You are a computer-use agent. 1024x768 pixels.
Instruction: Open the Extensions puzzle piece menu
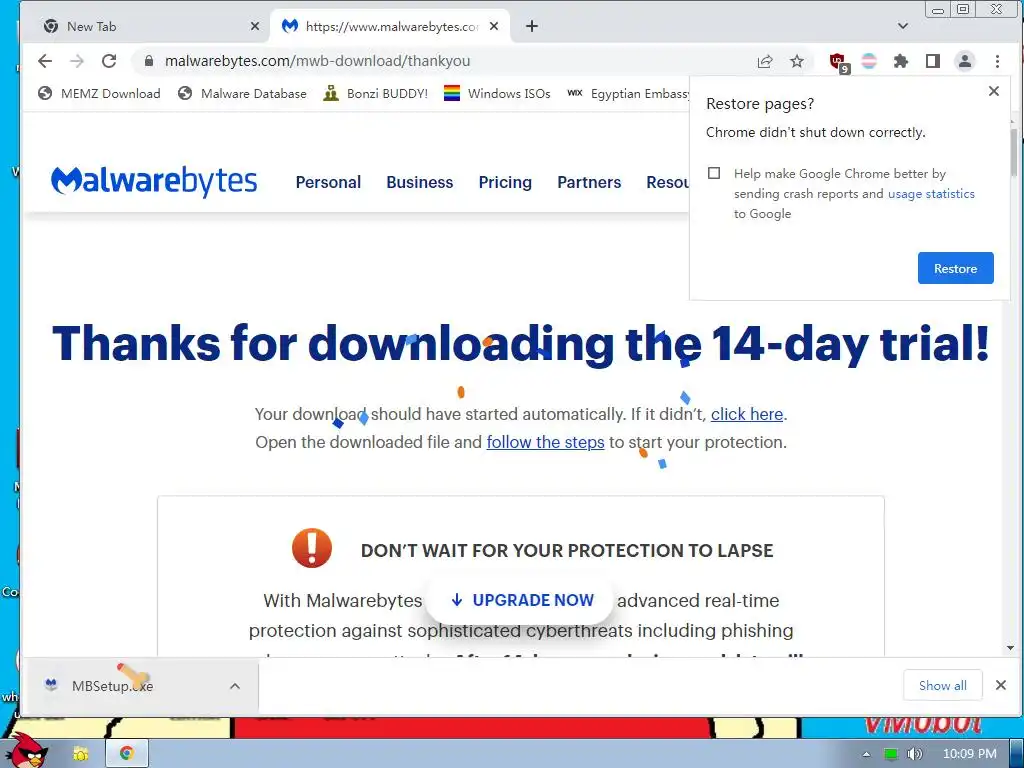click(901, 61)
